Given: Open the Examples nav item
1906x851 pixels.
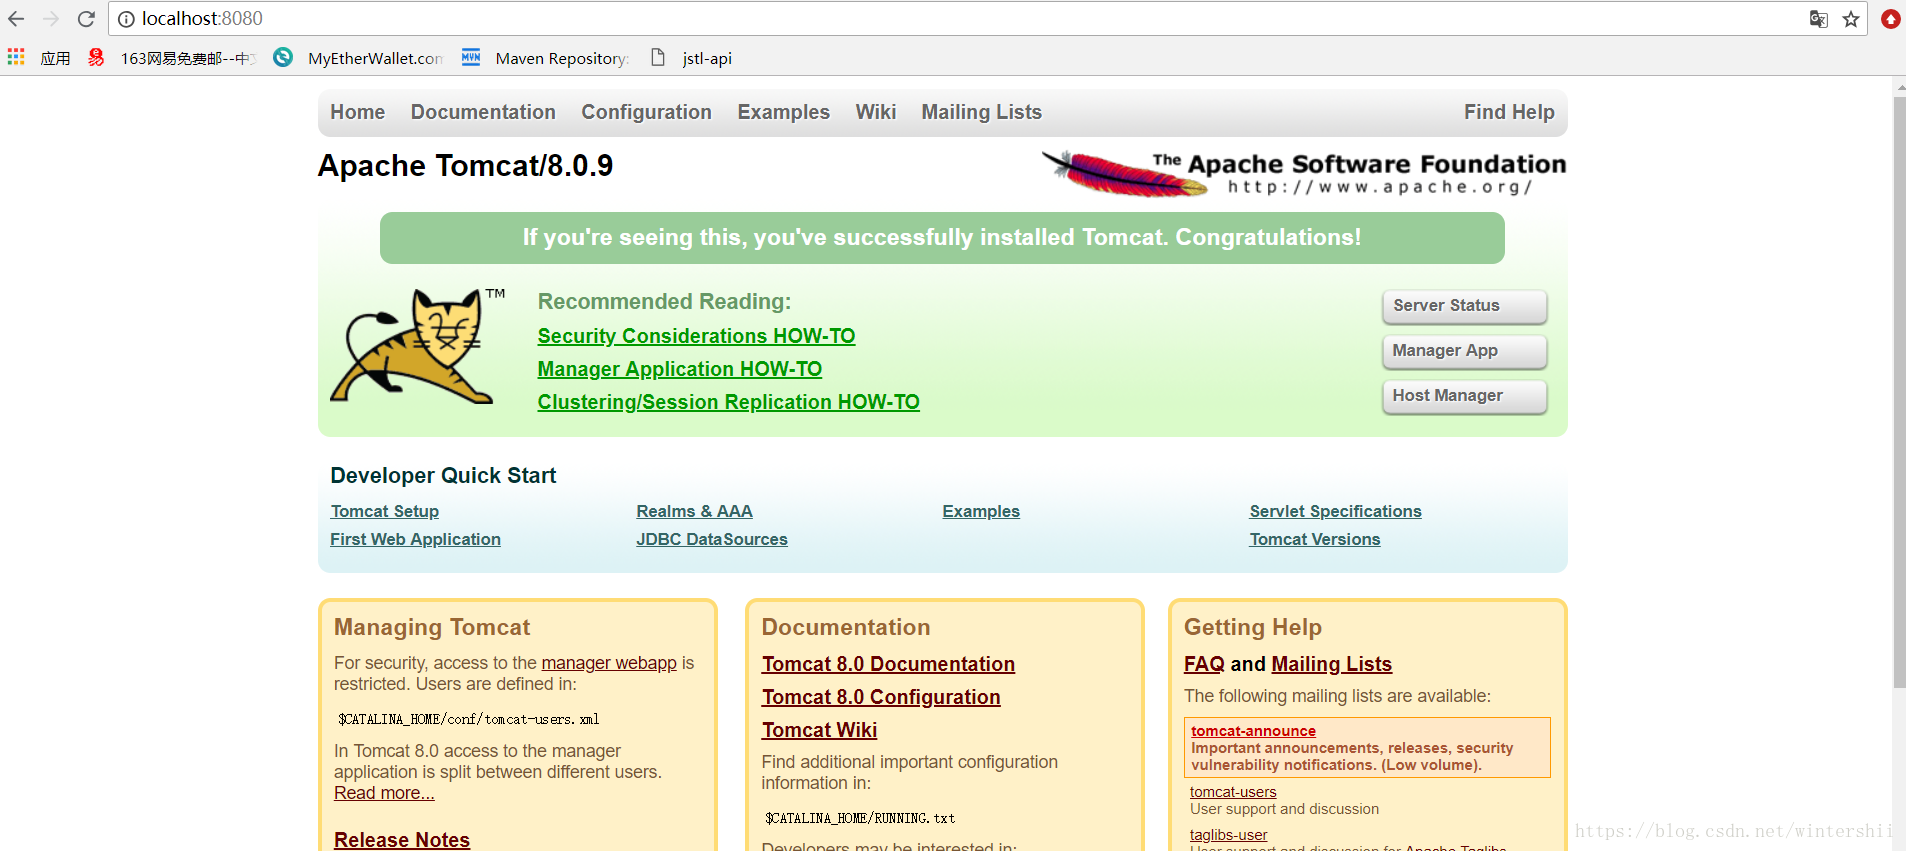Looking at the screenshot, I should point(784,112).
